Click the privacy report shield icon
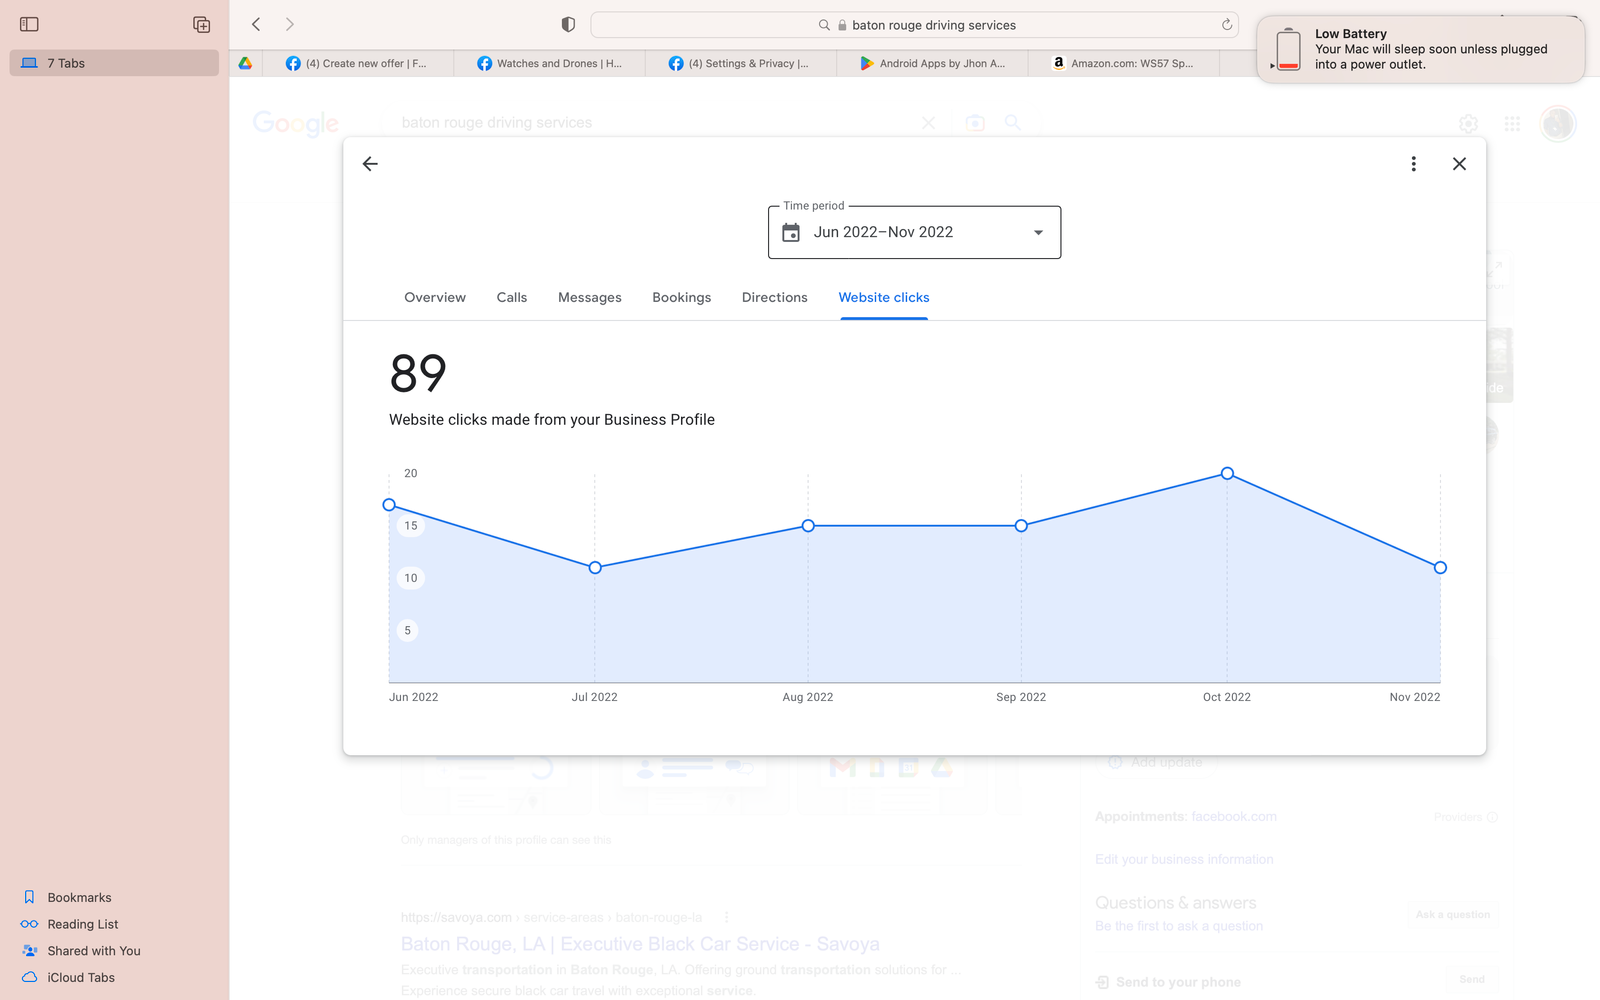1600x1000 pixels. 568,25
